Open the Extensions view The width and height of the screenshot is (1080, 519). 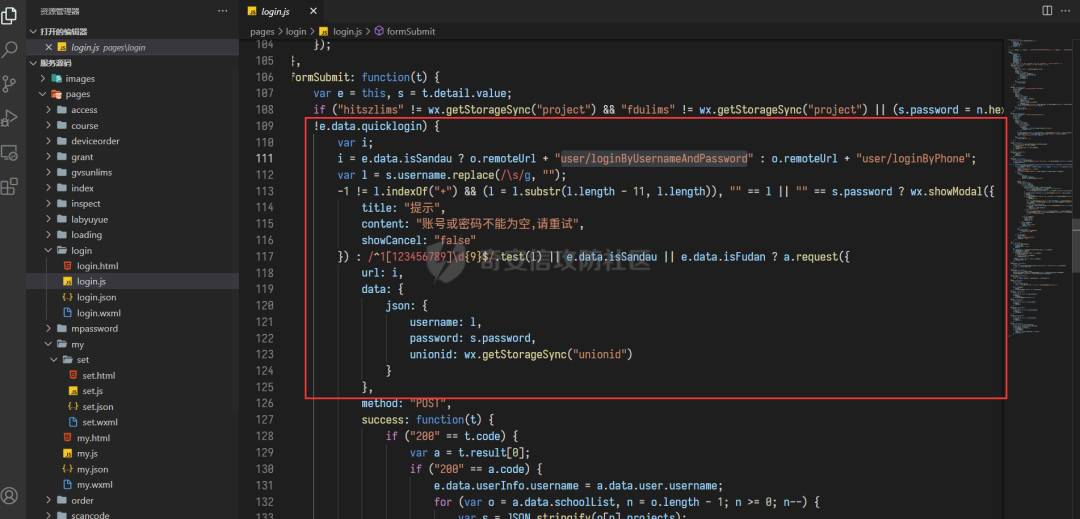pyautogui.click(x=11, y=186)
